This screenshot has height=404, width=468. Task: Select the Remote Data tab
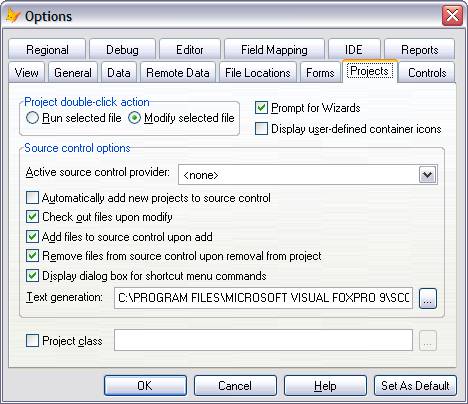point(178,72)
